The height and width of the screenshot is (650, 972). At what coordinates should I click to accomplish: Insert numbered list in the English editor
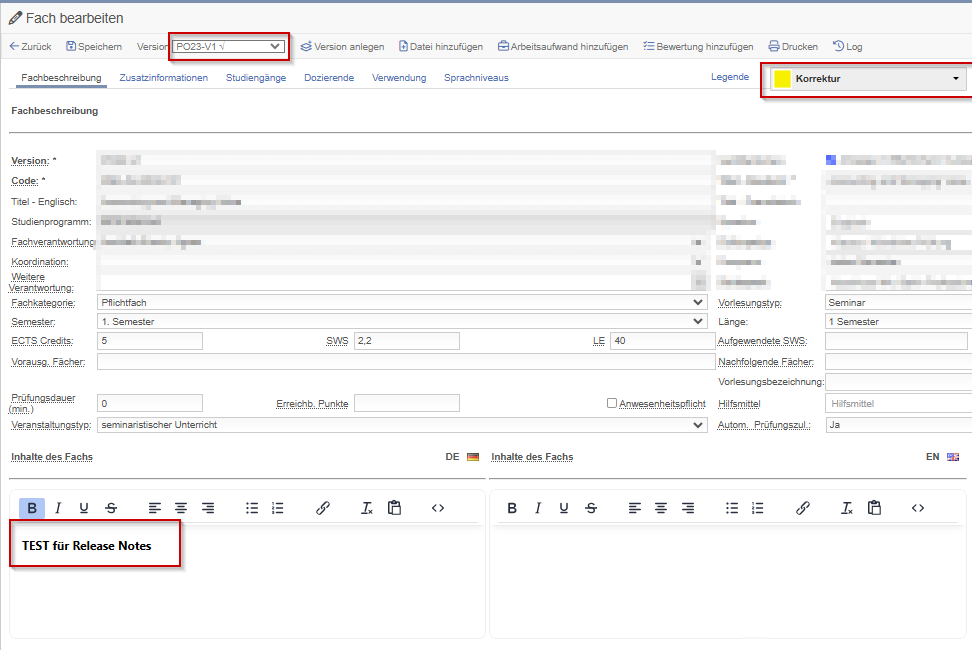(x=758, y=508)
